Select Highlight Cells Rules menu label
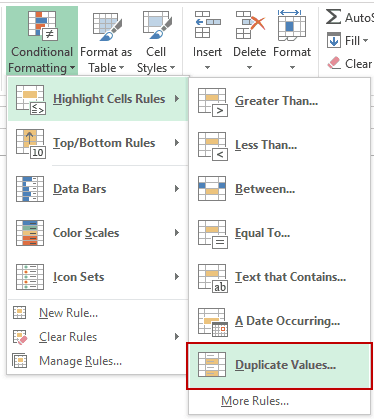Image resolution: width=376 pixels, height=419 pixels. click(109, 99)
